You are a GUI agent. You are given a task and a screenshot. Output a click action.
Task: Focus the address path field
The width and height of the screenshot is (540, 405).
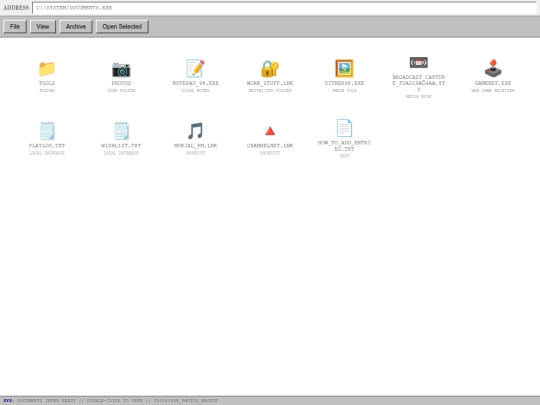(x=284, y=8)
